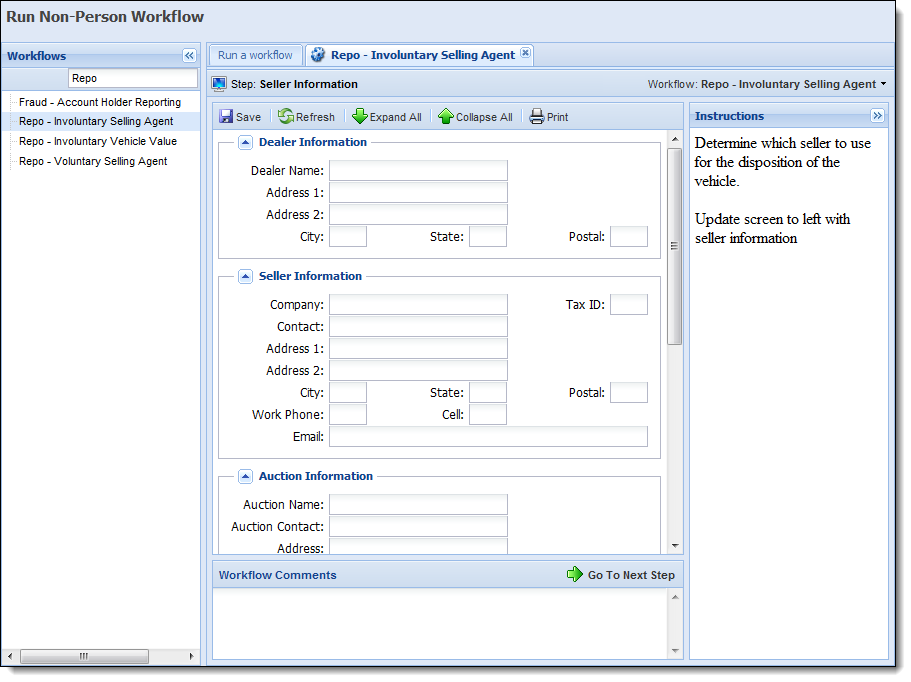
Task: Collapse the Workflows side panel
Action: [189, 56]
